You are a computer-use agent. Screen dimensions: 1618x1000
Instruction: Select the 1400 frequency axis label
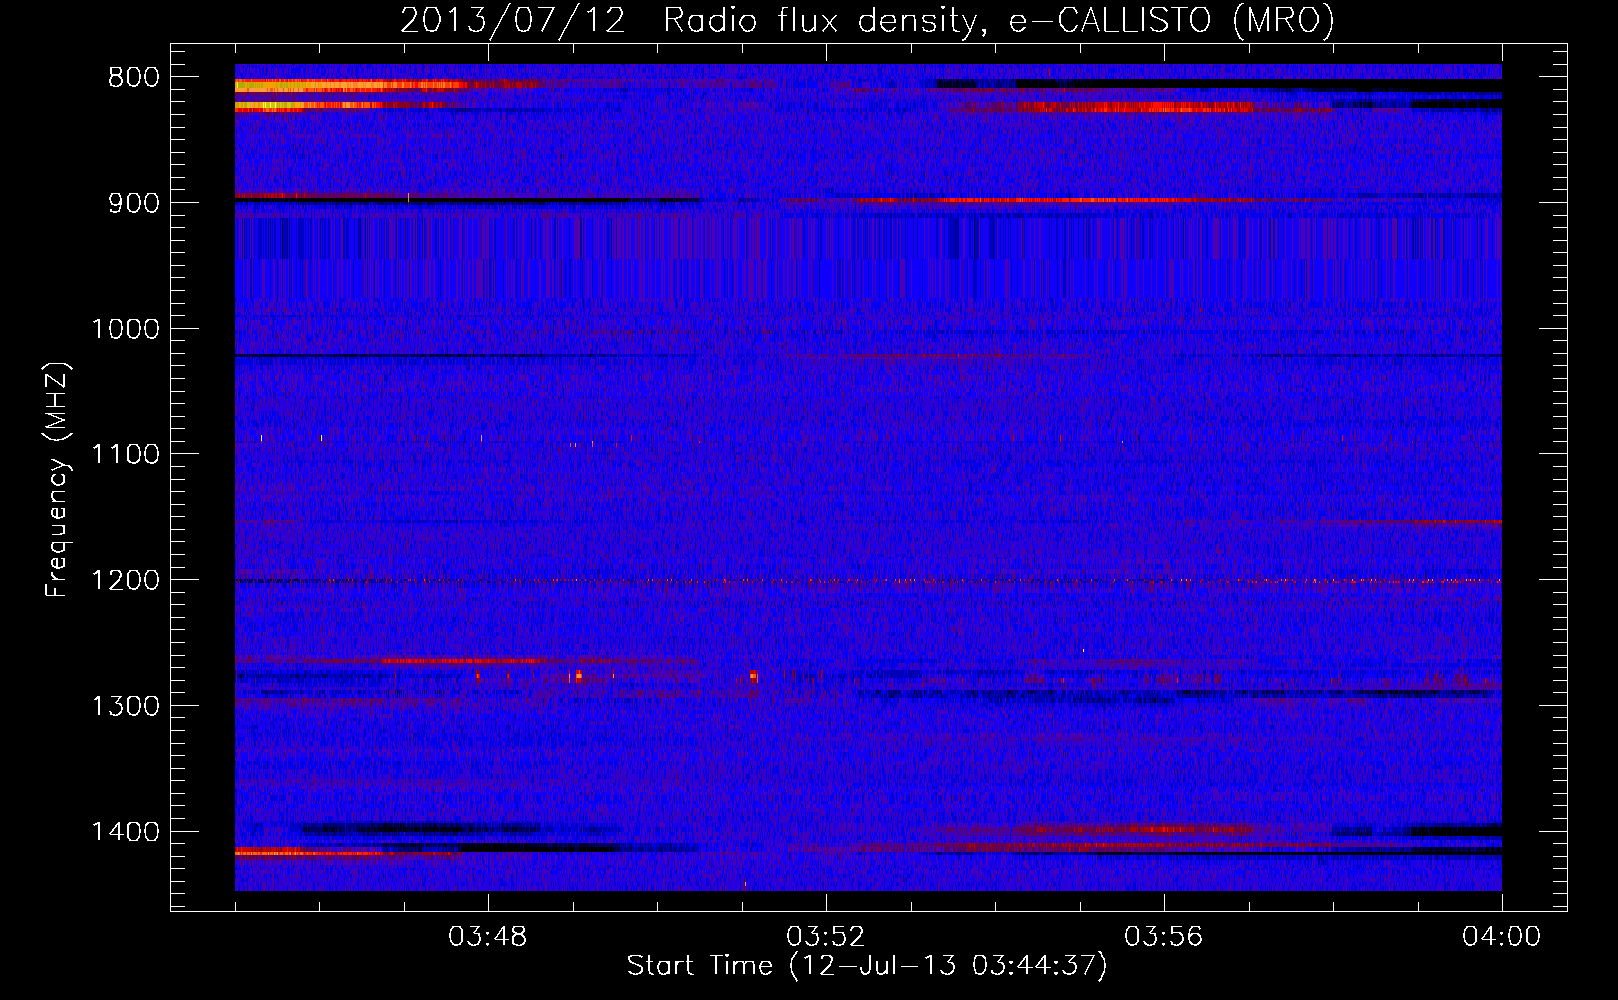pos(125,832)
